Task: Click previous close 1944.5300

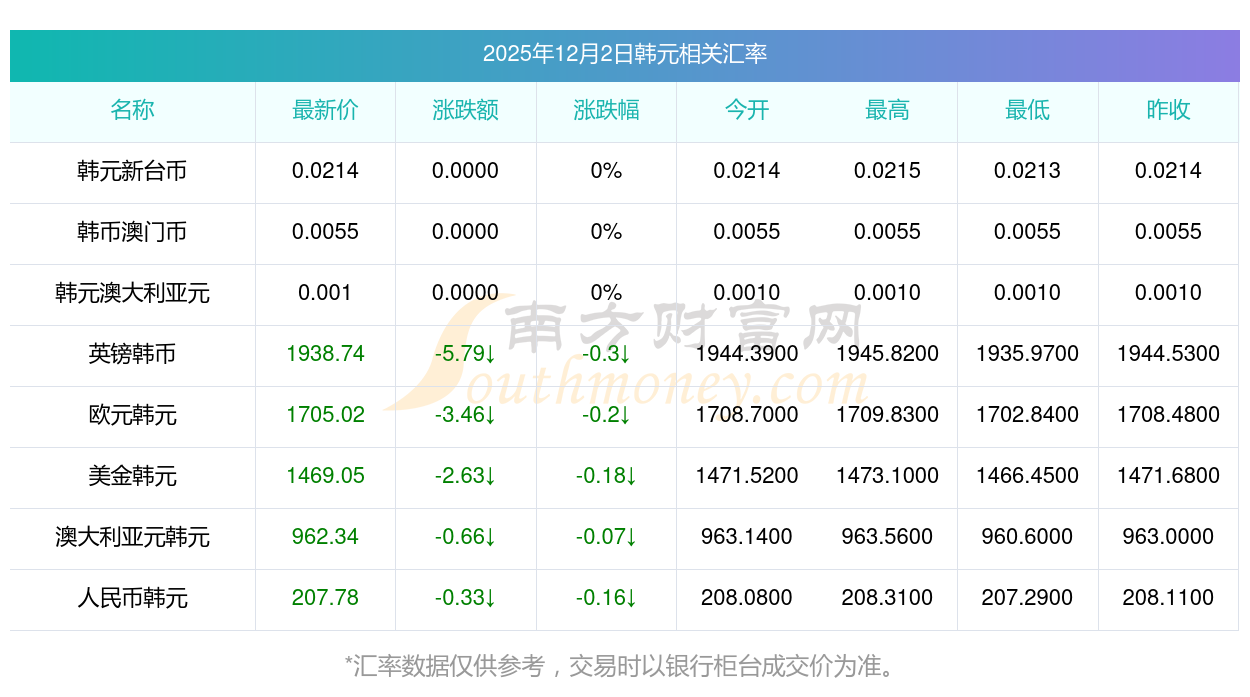Action: tap(1168, 354)
